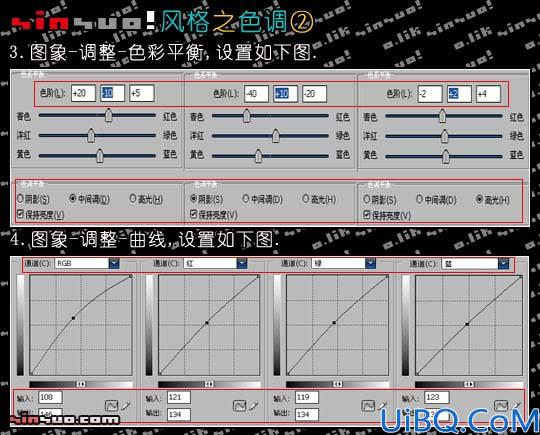This screenshot has height=435, width=540.
Task: Choose 中间调(D) in the -2 color balance panel
Action: [436, 200]
